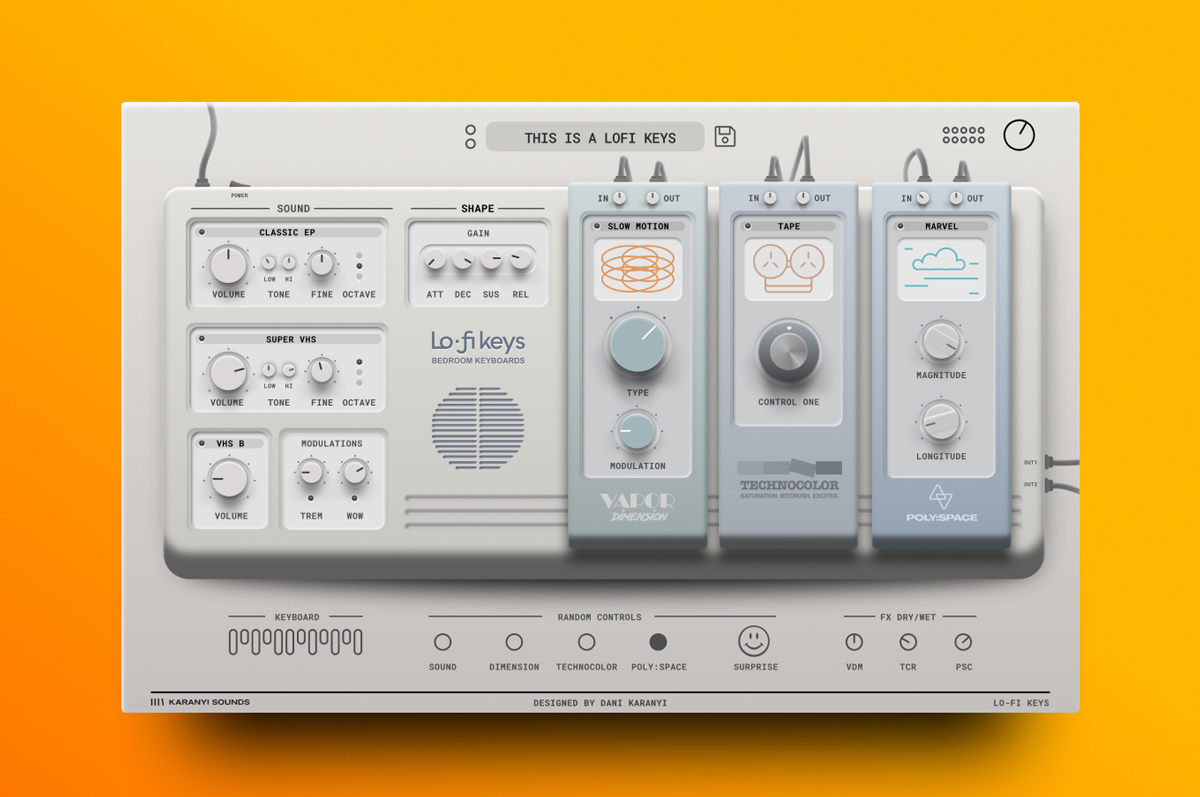Open the THIS IS A LOFI KEYS preset menu
Screen dimensions: 1200x797
point(595,137)
